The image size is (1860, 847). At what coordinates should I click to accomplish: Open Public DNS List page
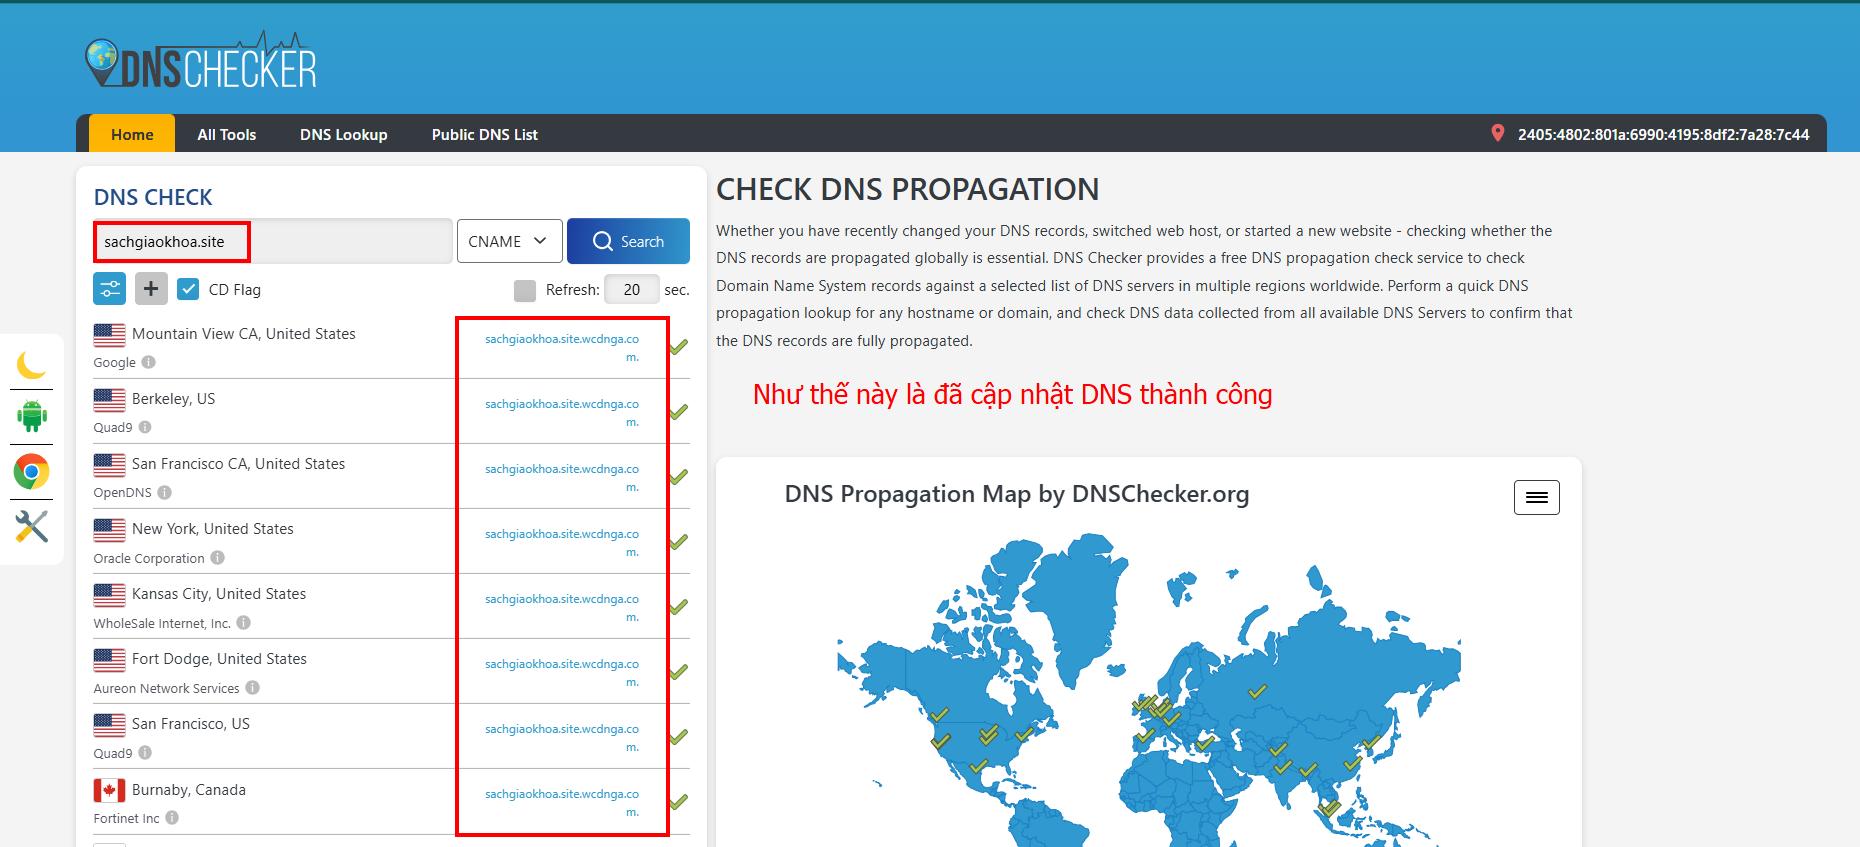(484, 134)
